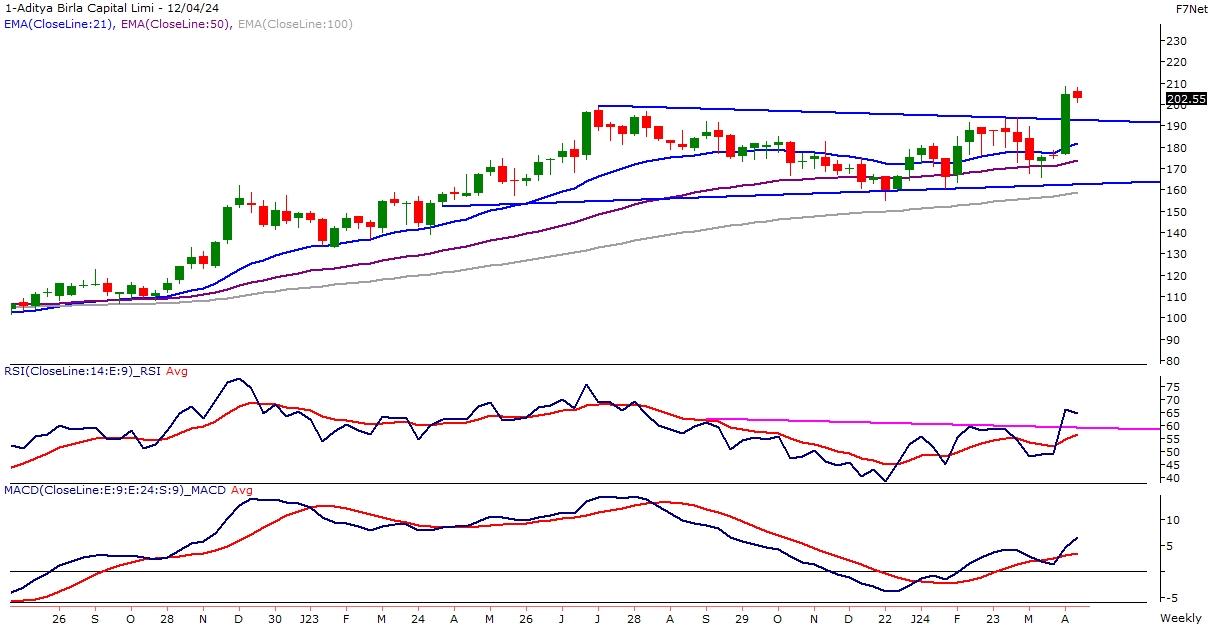The width and height of the screenshot is (1212, 627).
Task: Click the MACD axis value 10
Action: tap(1173, 520)
